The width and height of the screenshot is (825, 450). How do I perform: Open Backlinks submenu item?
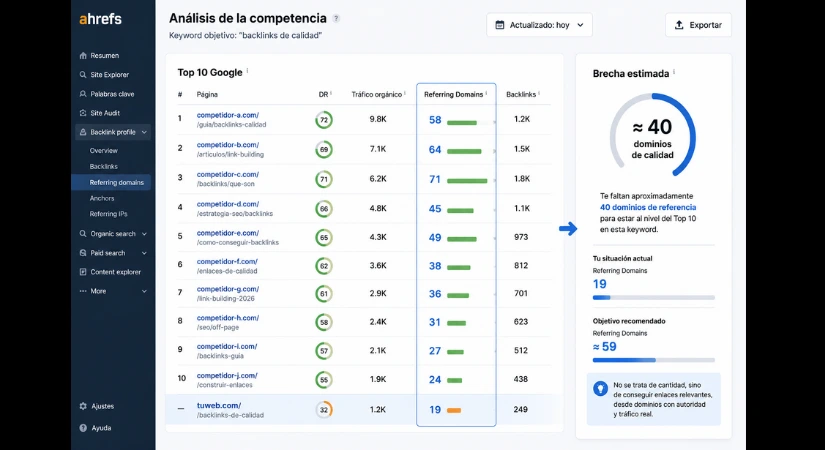point(104,166)
